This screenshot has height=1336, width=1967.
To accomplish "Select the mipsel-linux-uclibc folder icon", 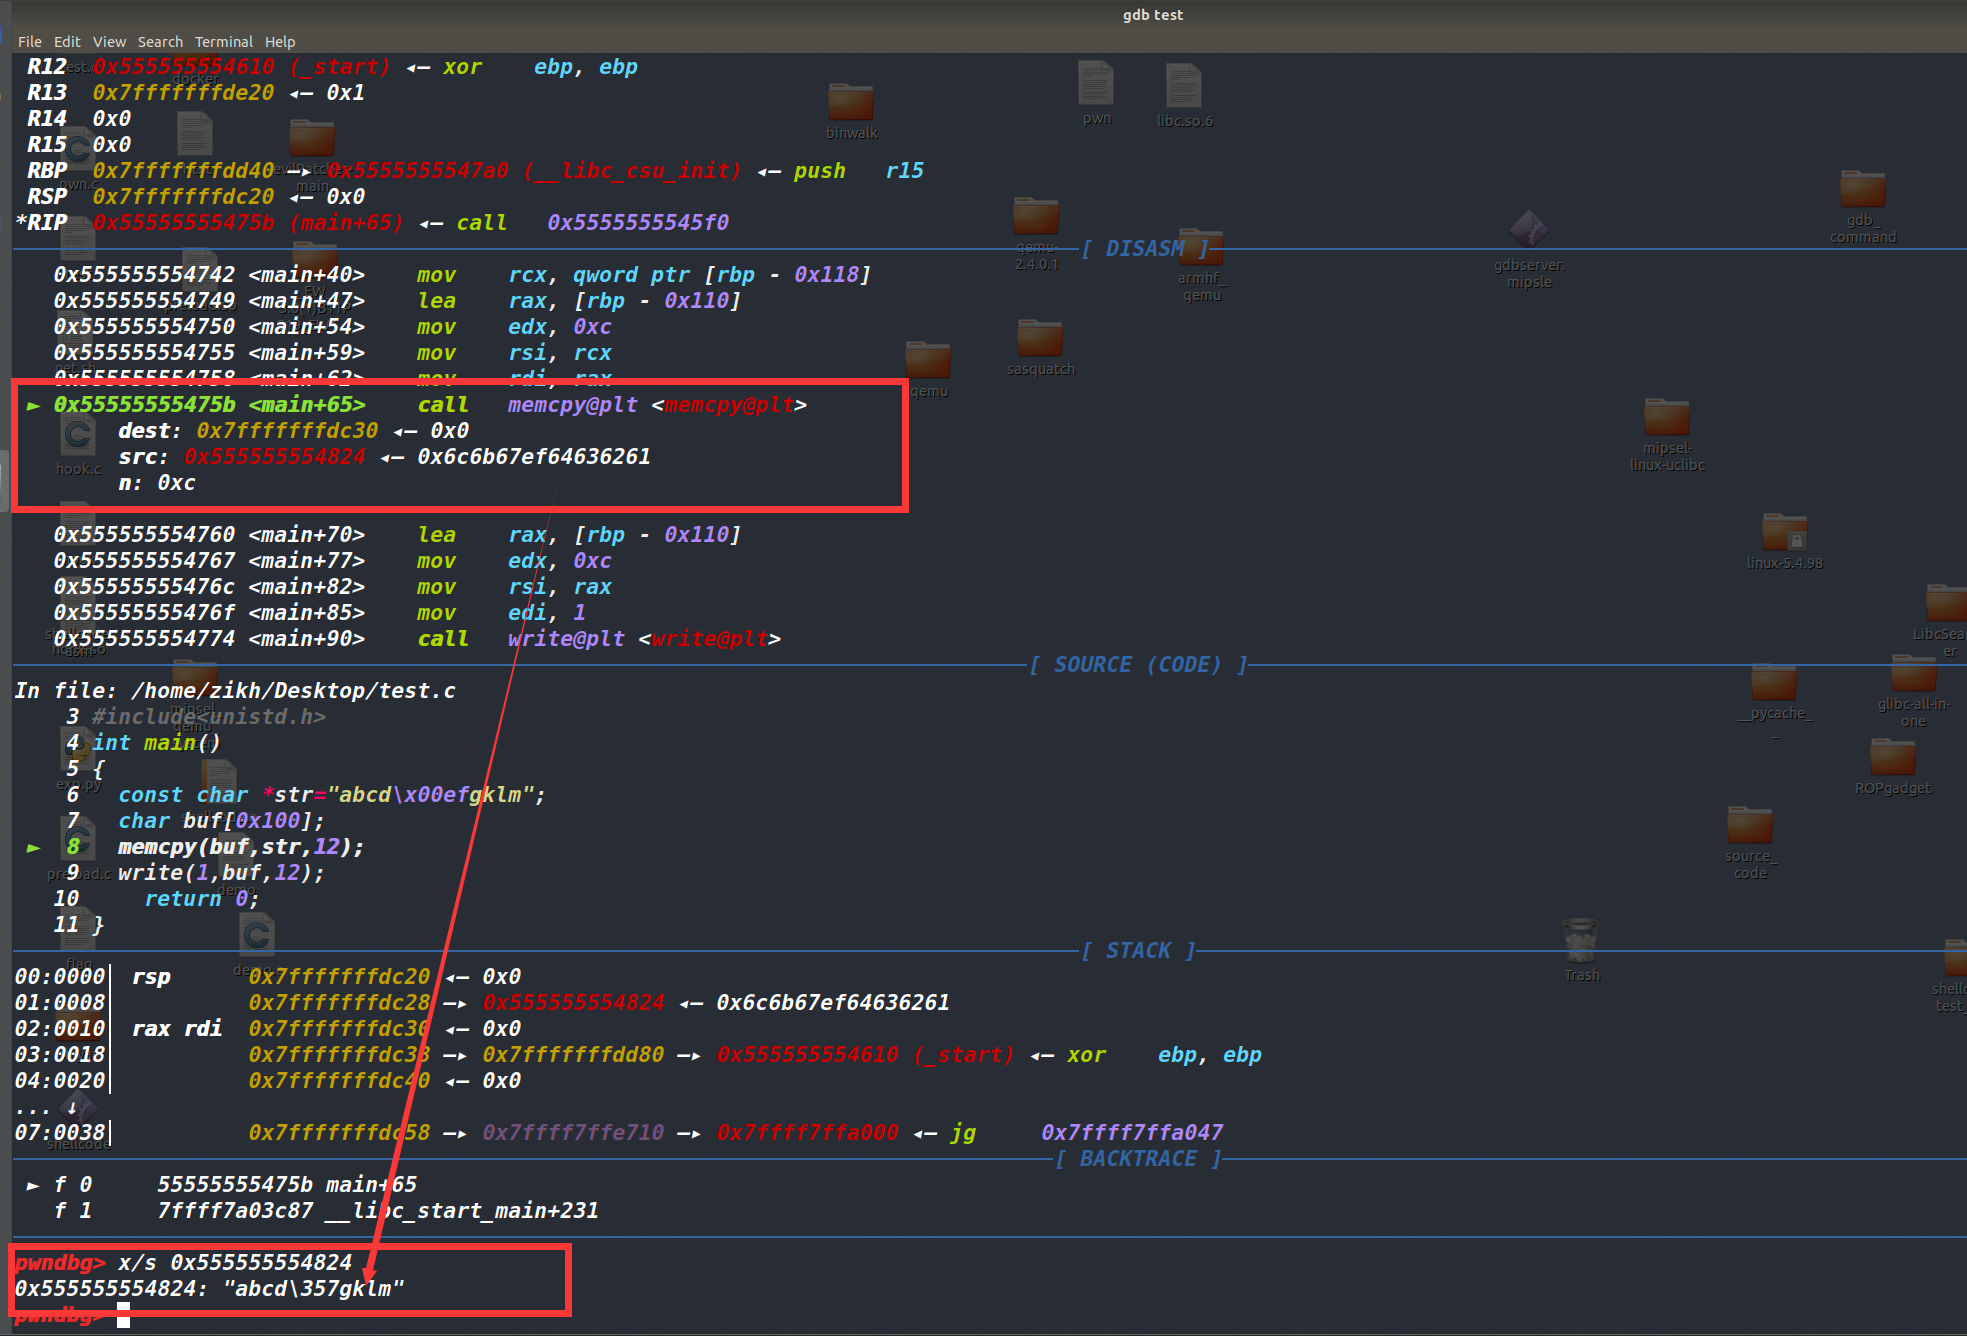I will pyautogui.click(x=1667, y=434).
